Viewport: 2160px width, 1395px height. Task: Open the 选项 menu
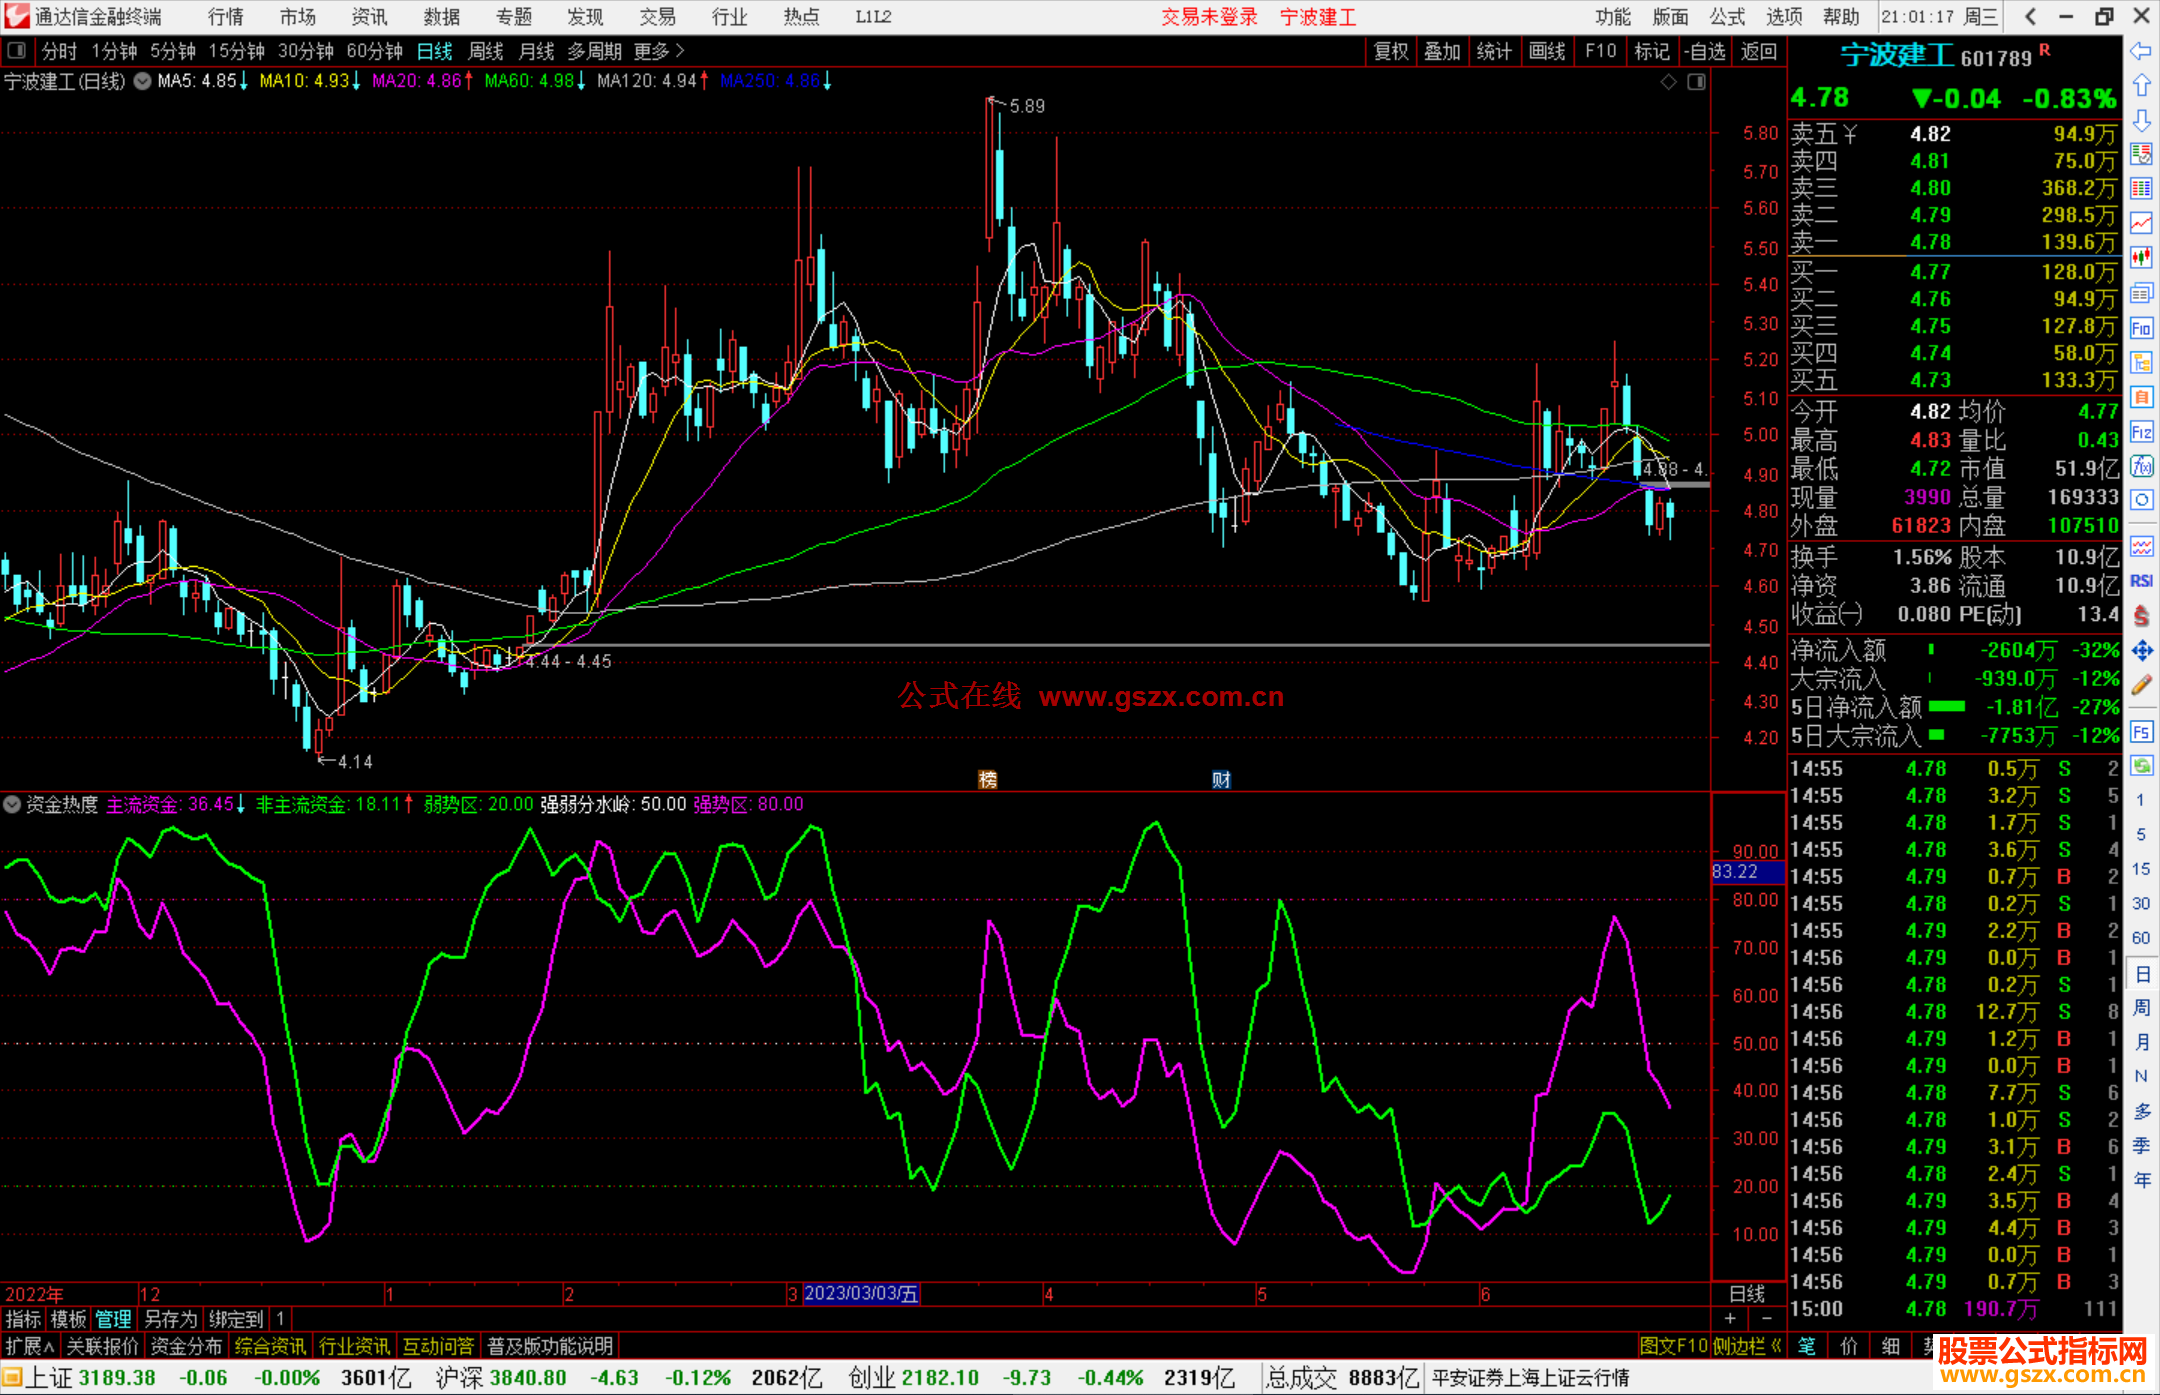pyautogui.click(x=1784, y=17)
